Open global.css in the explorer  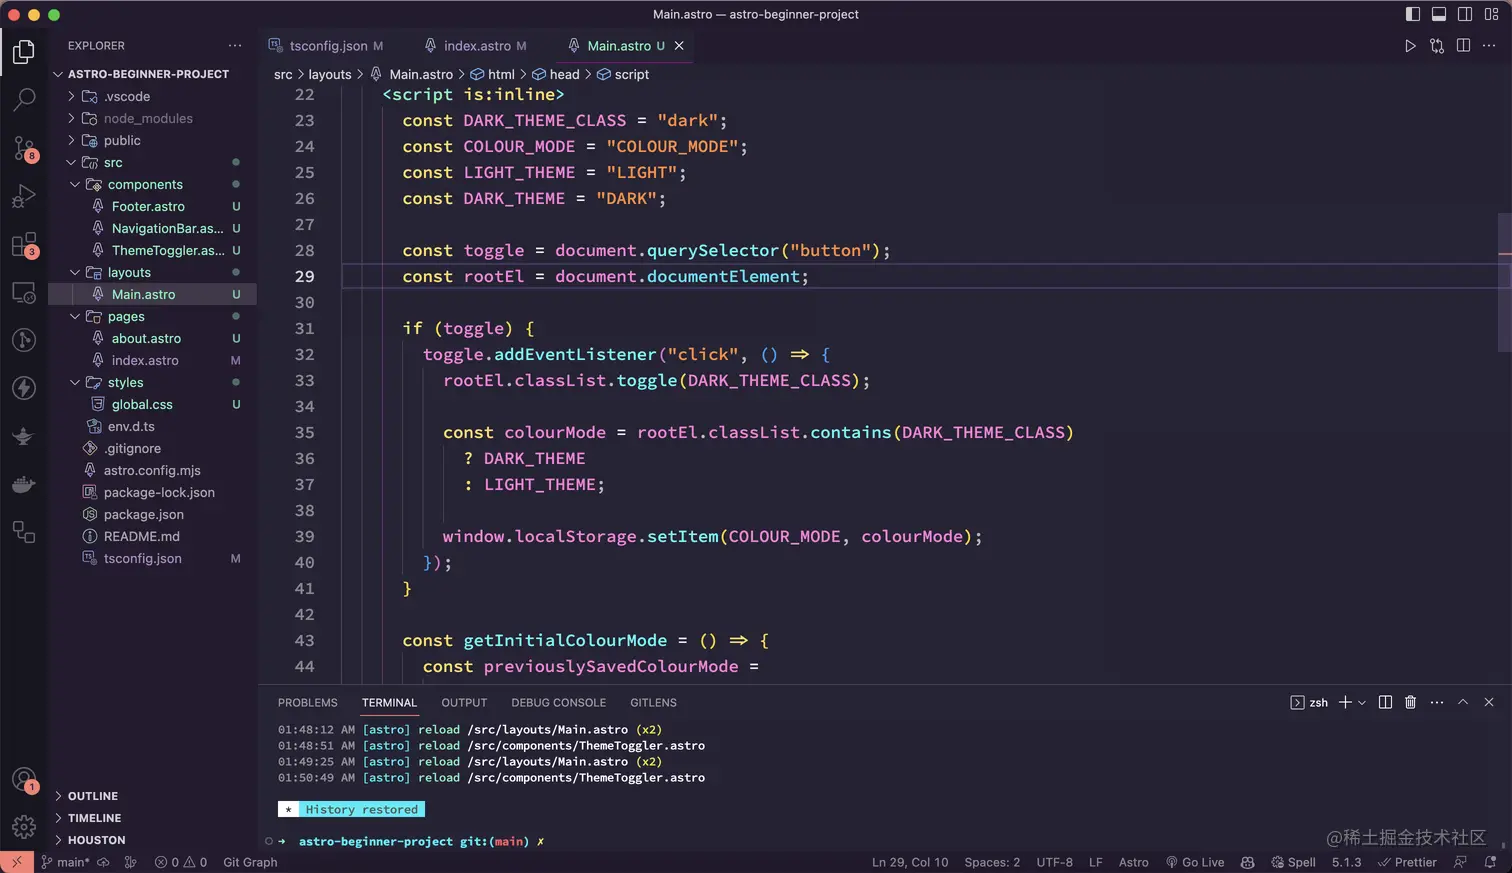pos(142,404)
